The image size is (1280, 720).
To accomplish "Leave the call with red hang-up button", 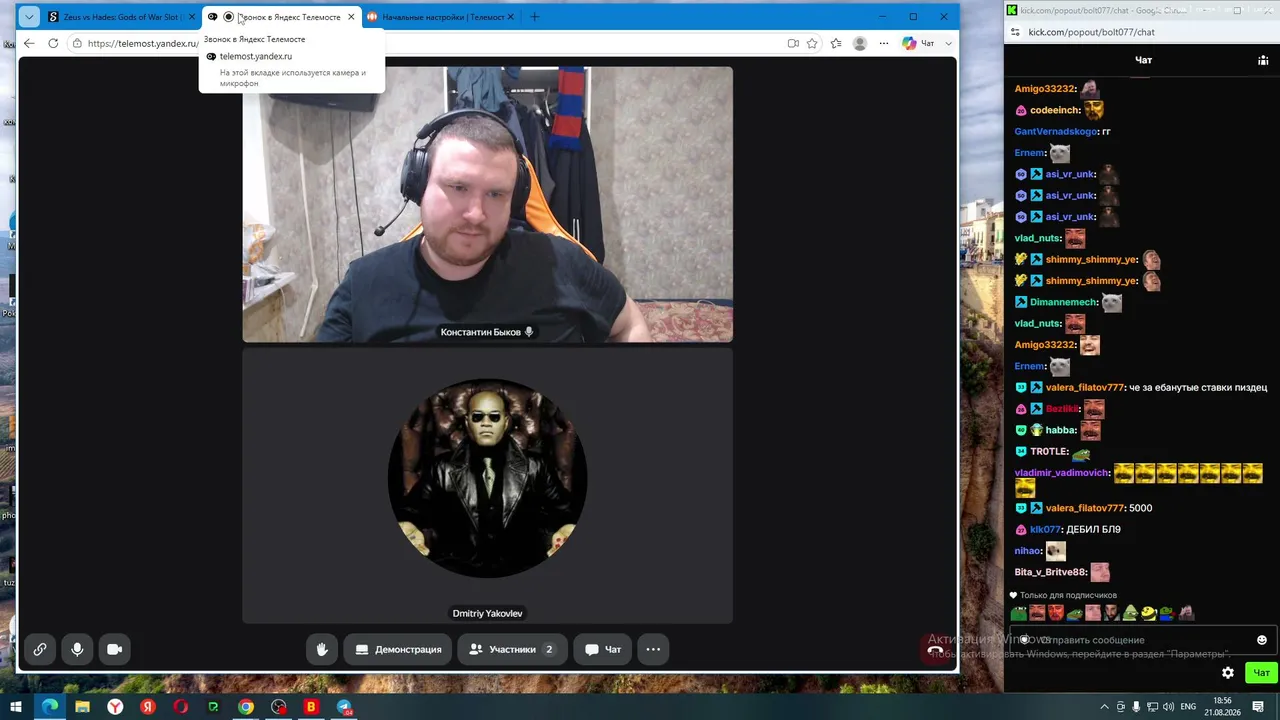I will point(934,649).
